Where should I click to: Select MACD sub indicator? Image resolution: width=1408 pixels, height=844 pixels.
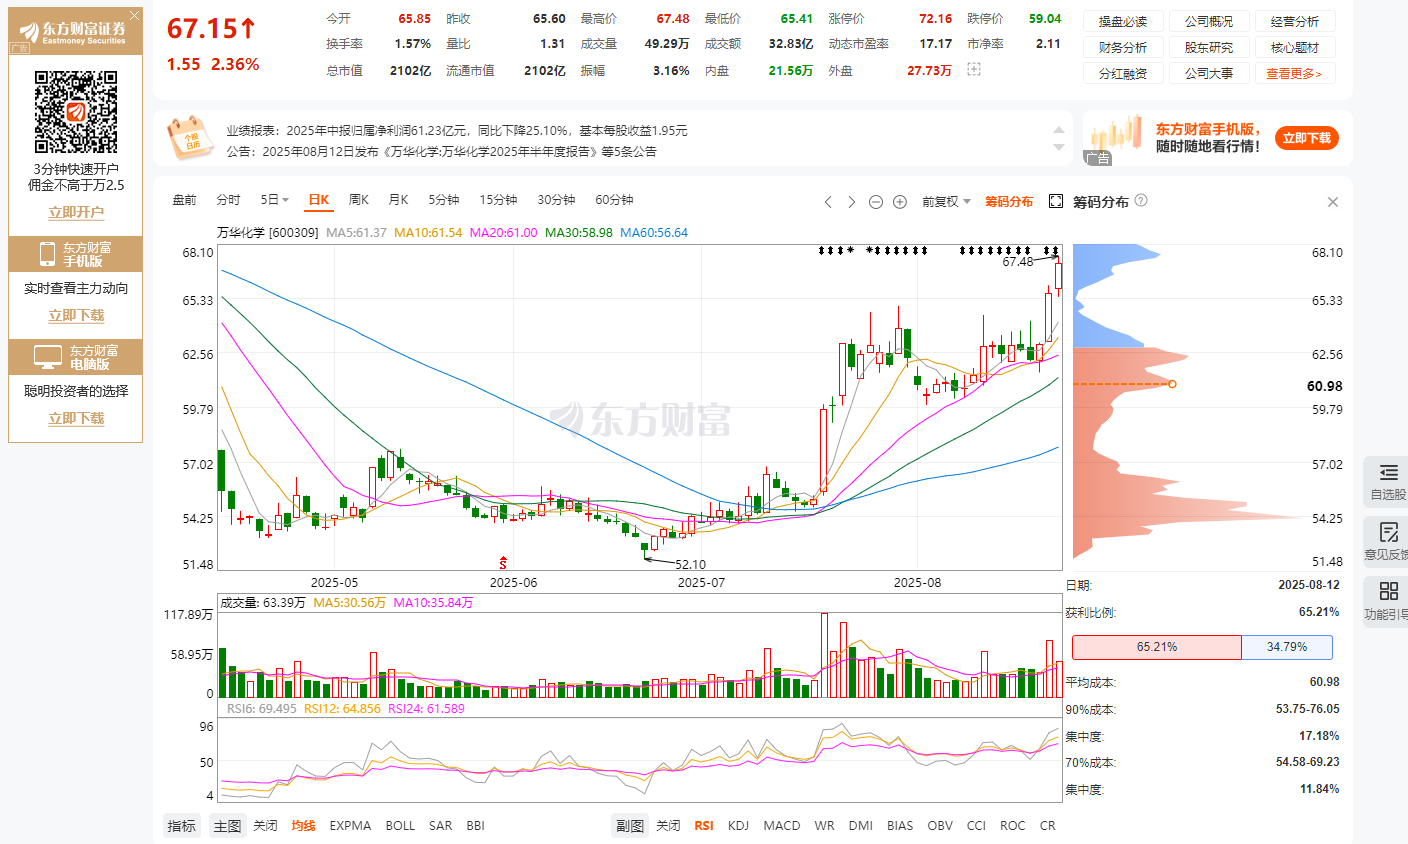(x=781, y=826)
